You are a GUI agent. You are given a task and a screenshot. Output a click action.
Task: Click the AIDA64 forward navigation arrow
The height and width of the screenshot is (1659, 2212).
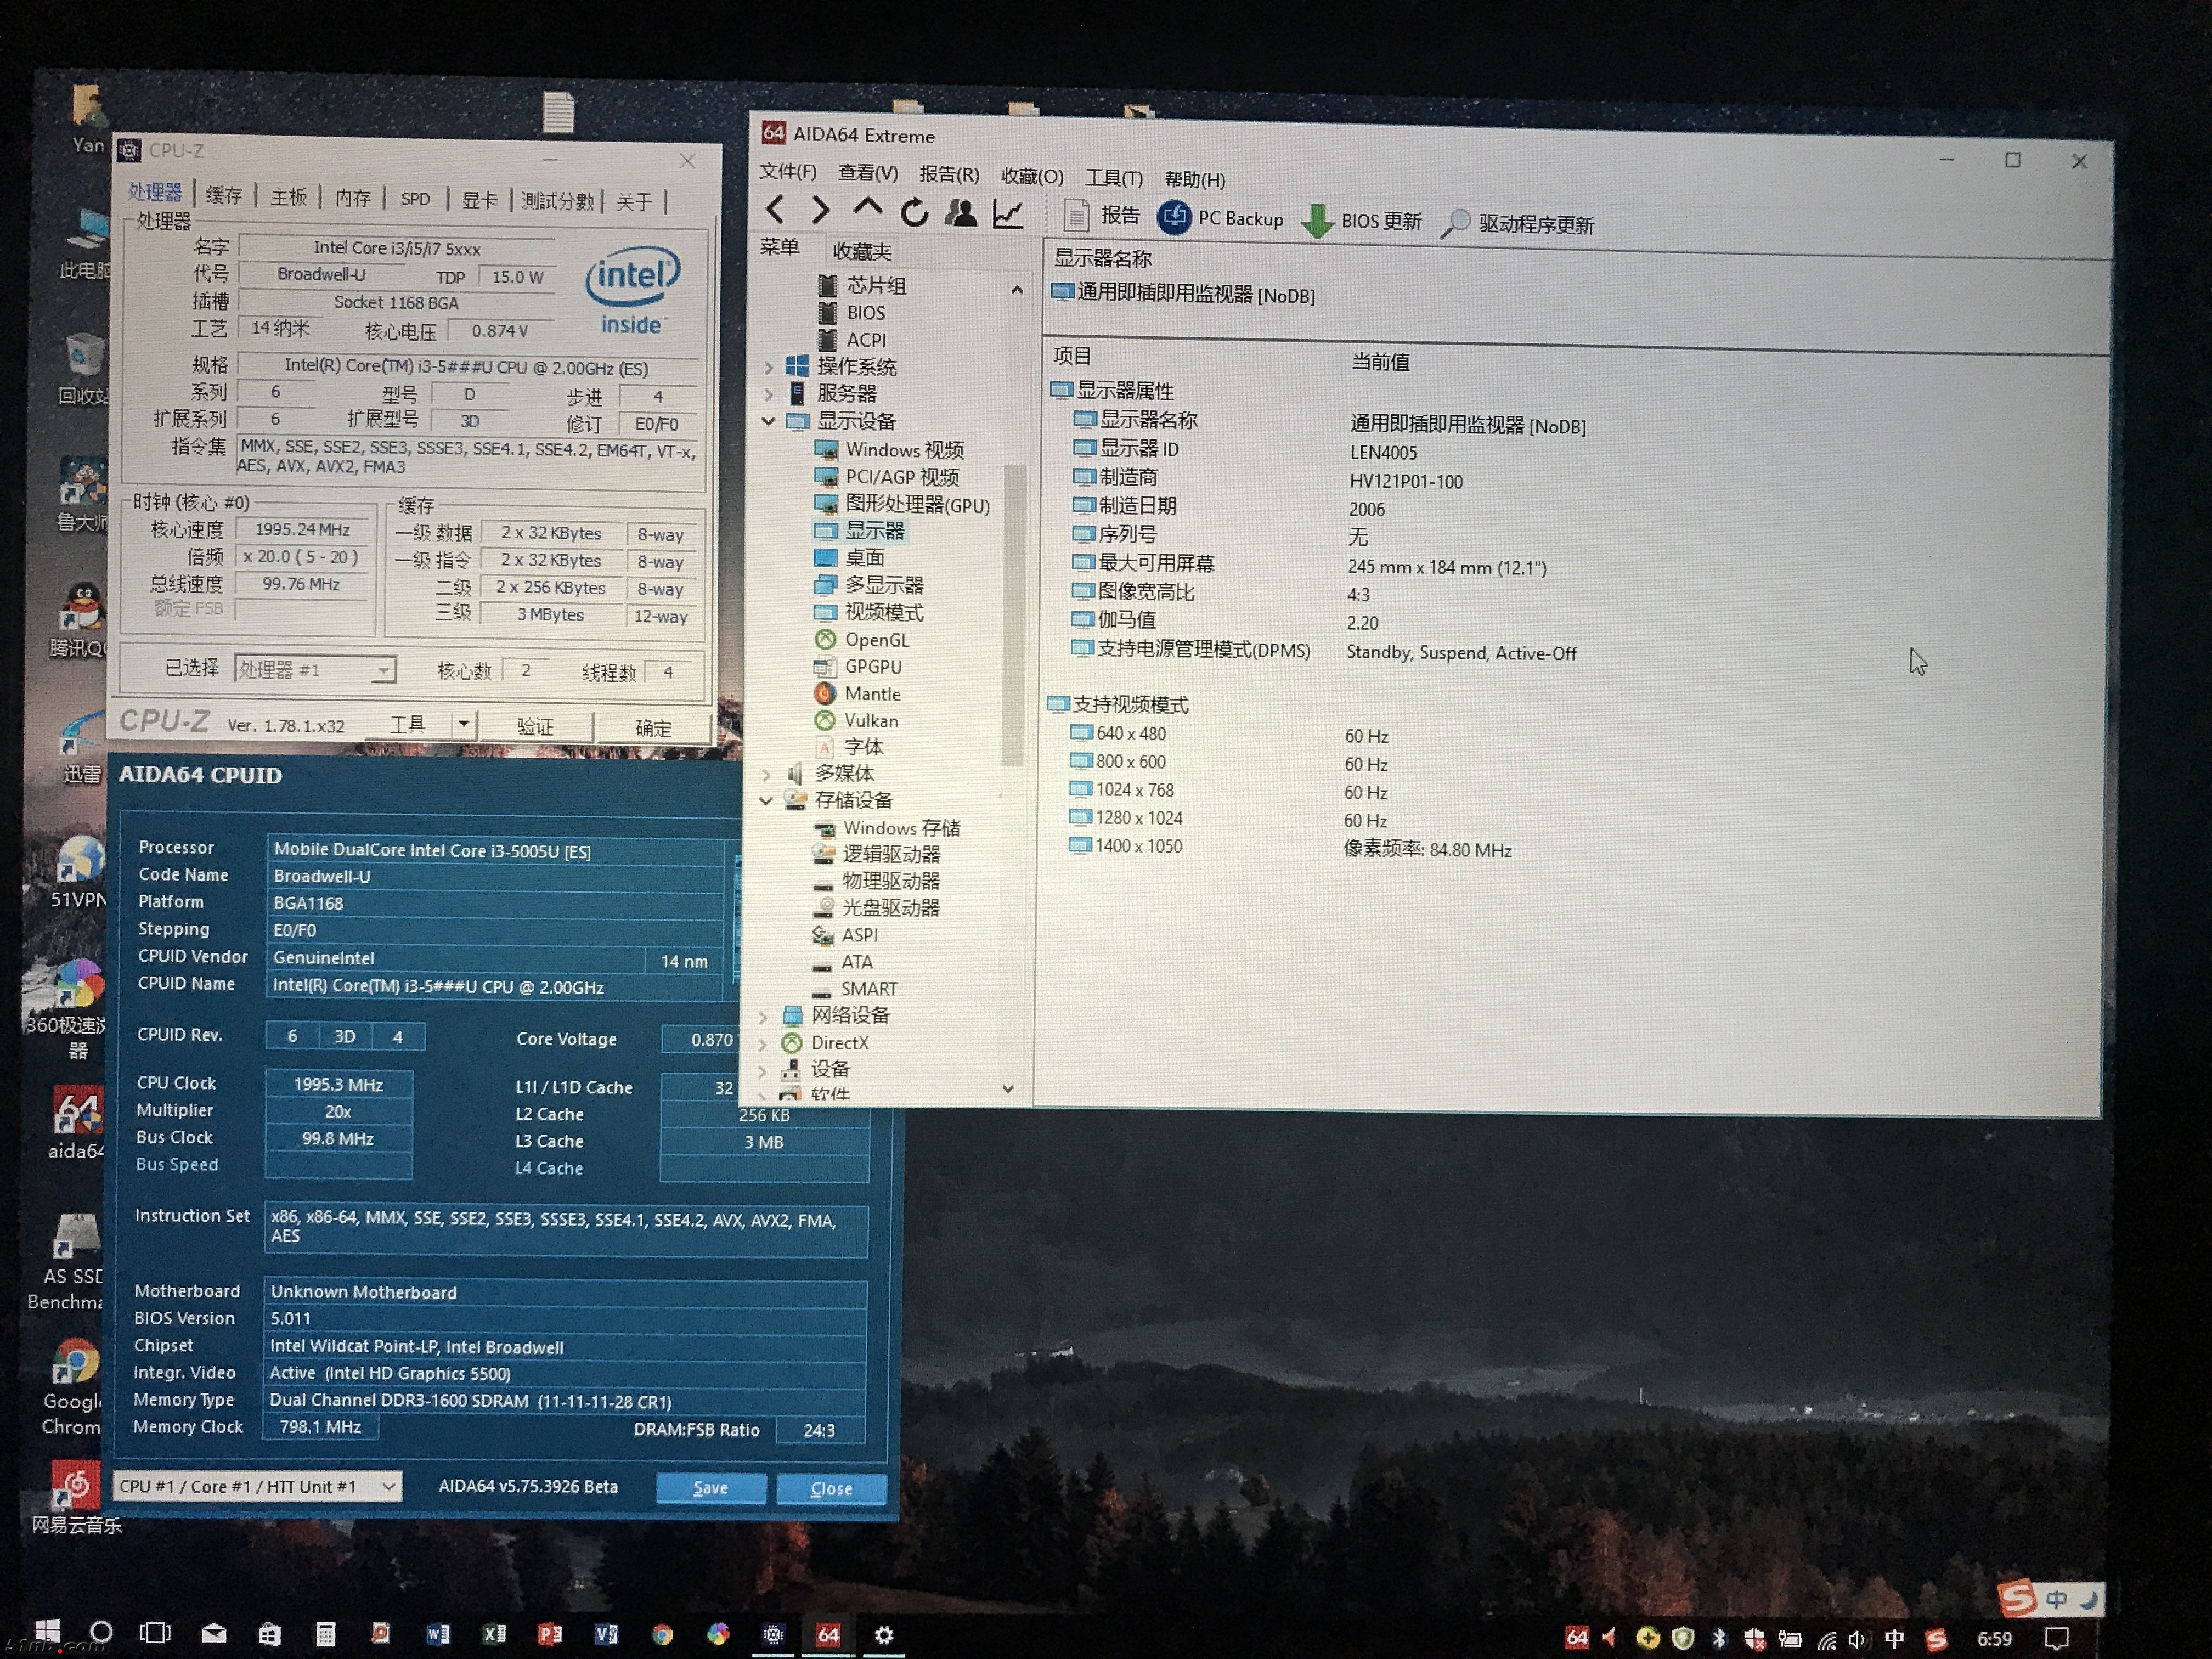pos(820,210)
